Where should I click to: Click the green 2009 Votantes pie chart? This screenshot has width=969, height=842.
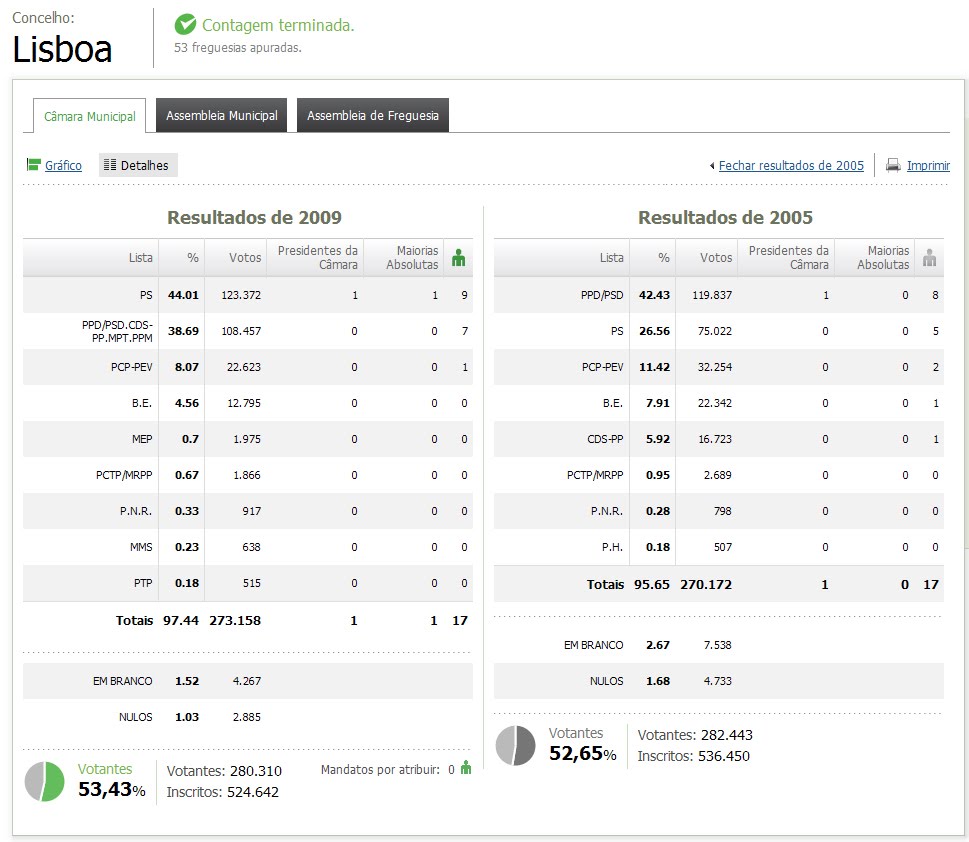pos(45,781)
